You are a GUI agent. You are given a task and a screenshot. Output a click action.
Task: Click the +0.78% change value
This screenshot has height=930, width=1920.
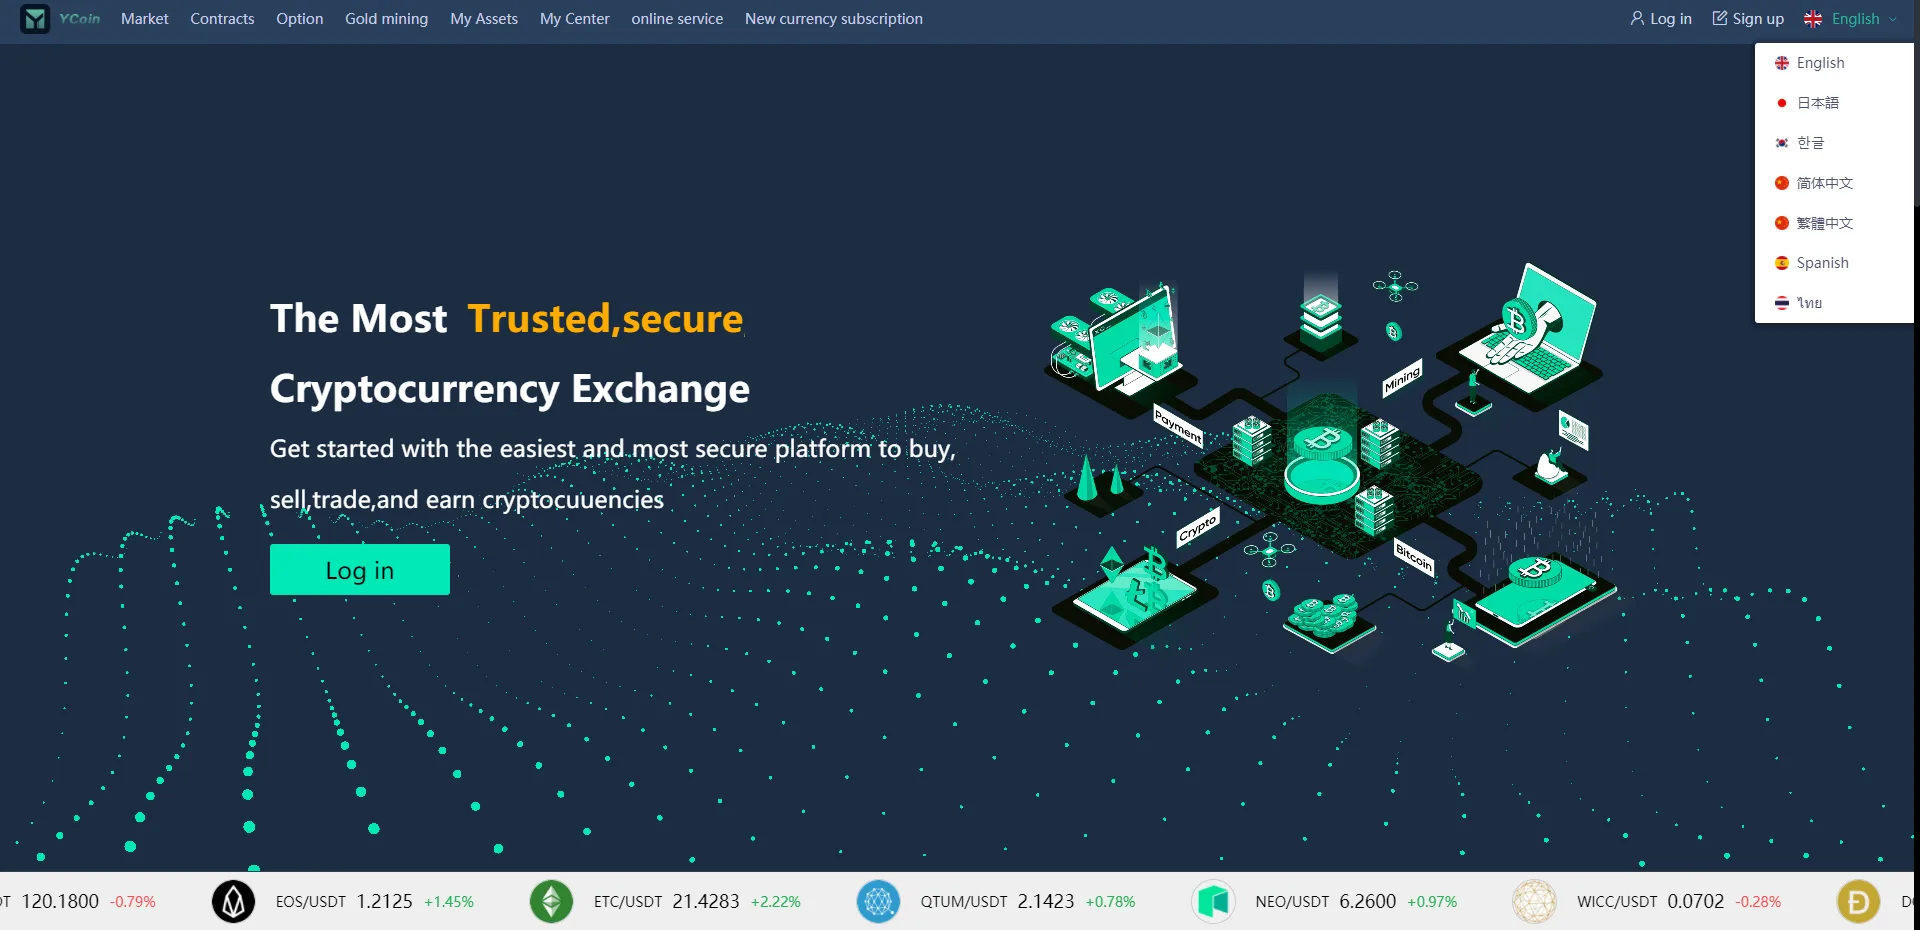coord(1111,902)
